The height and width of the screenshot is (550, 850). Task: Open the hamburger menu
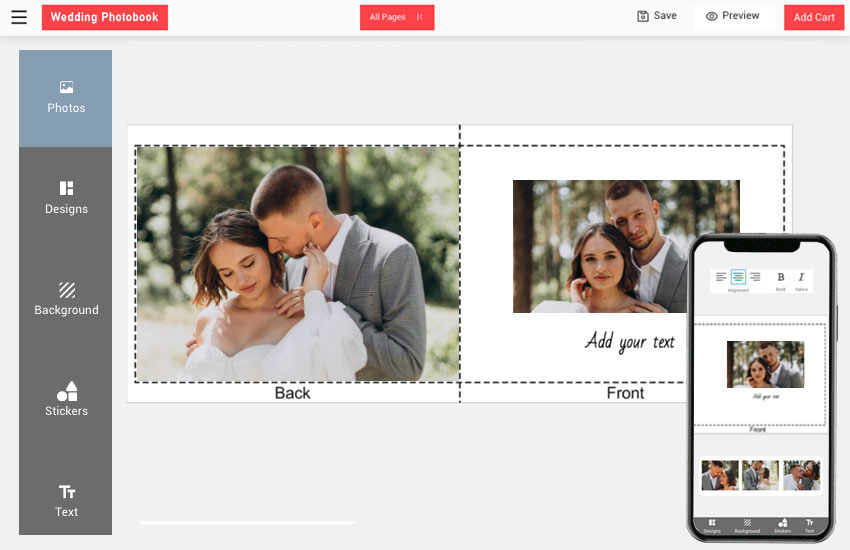coord(19,17)
